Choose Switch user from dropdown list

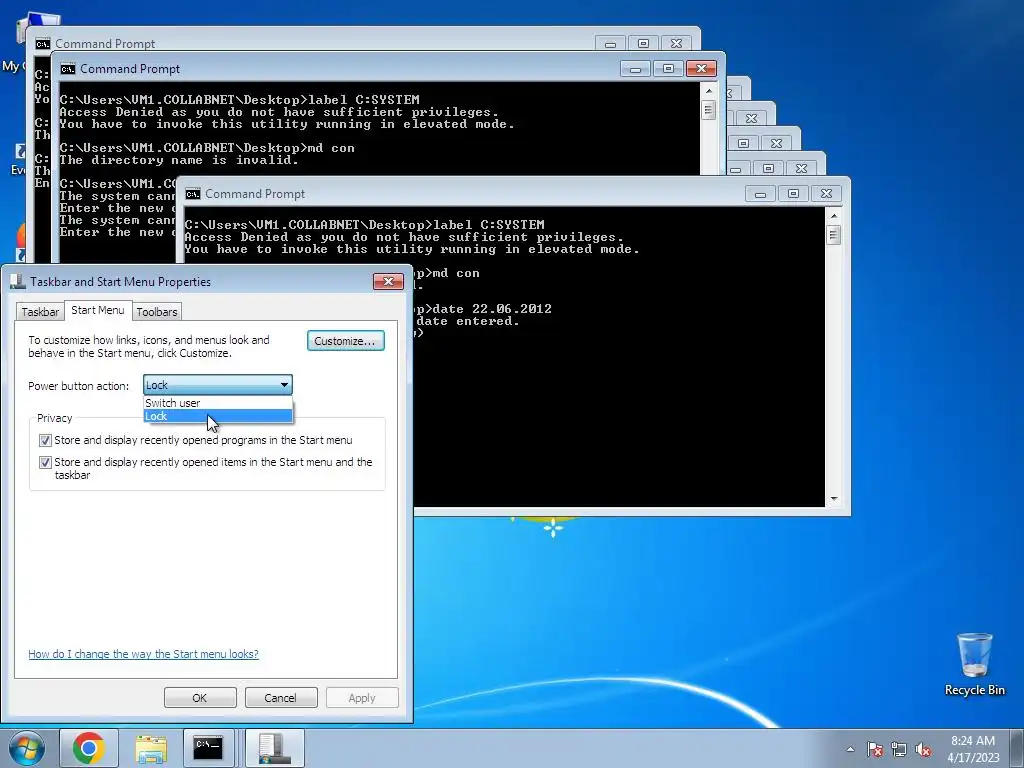click(218, 403)
